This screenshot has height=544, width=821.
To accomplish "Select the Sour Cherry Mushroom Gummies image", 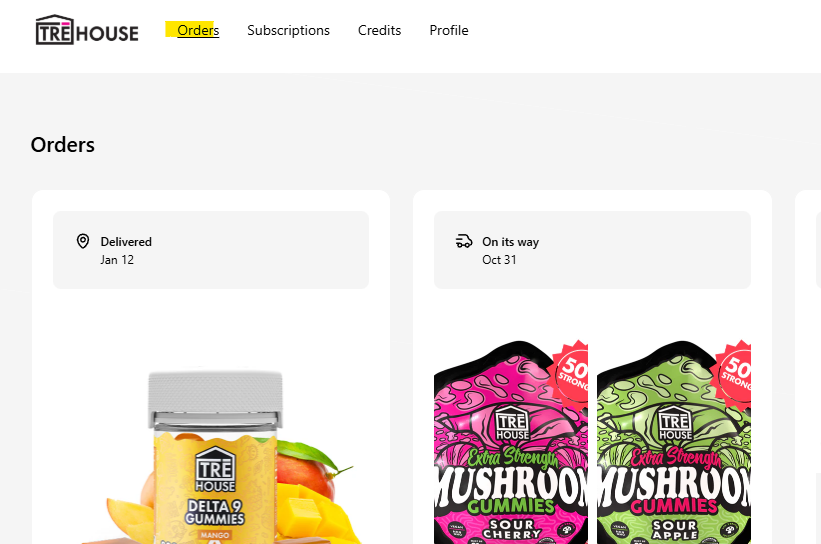I will pyautogui.click(x=511, y=441).
